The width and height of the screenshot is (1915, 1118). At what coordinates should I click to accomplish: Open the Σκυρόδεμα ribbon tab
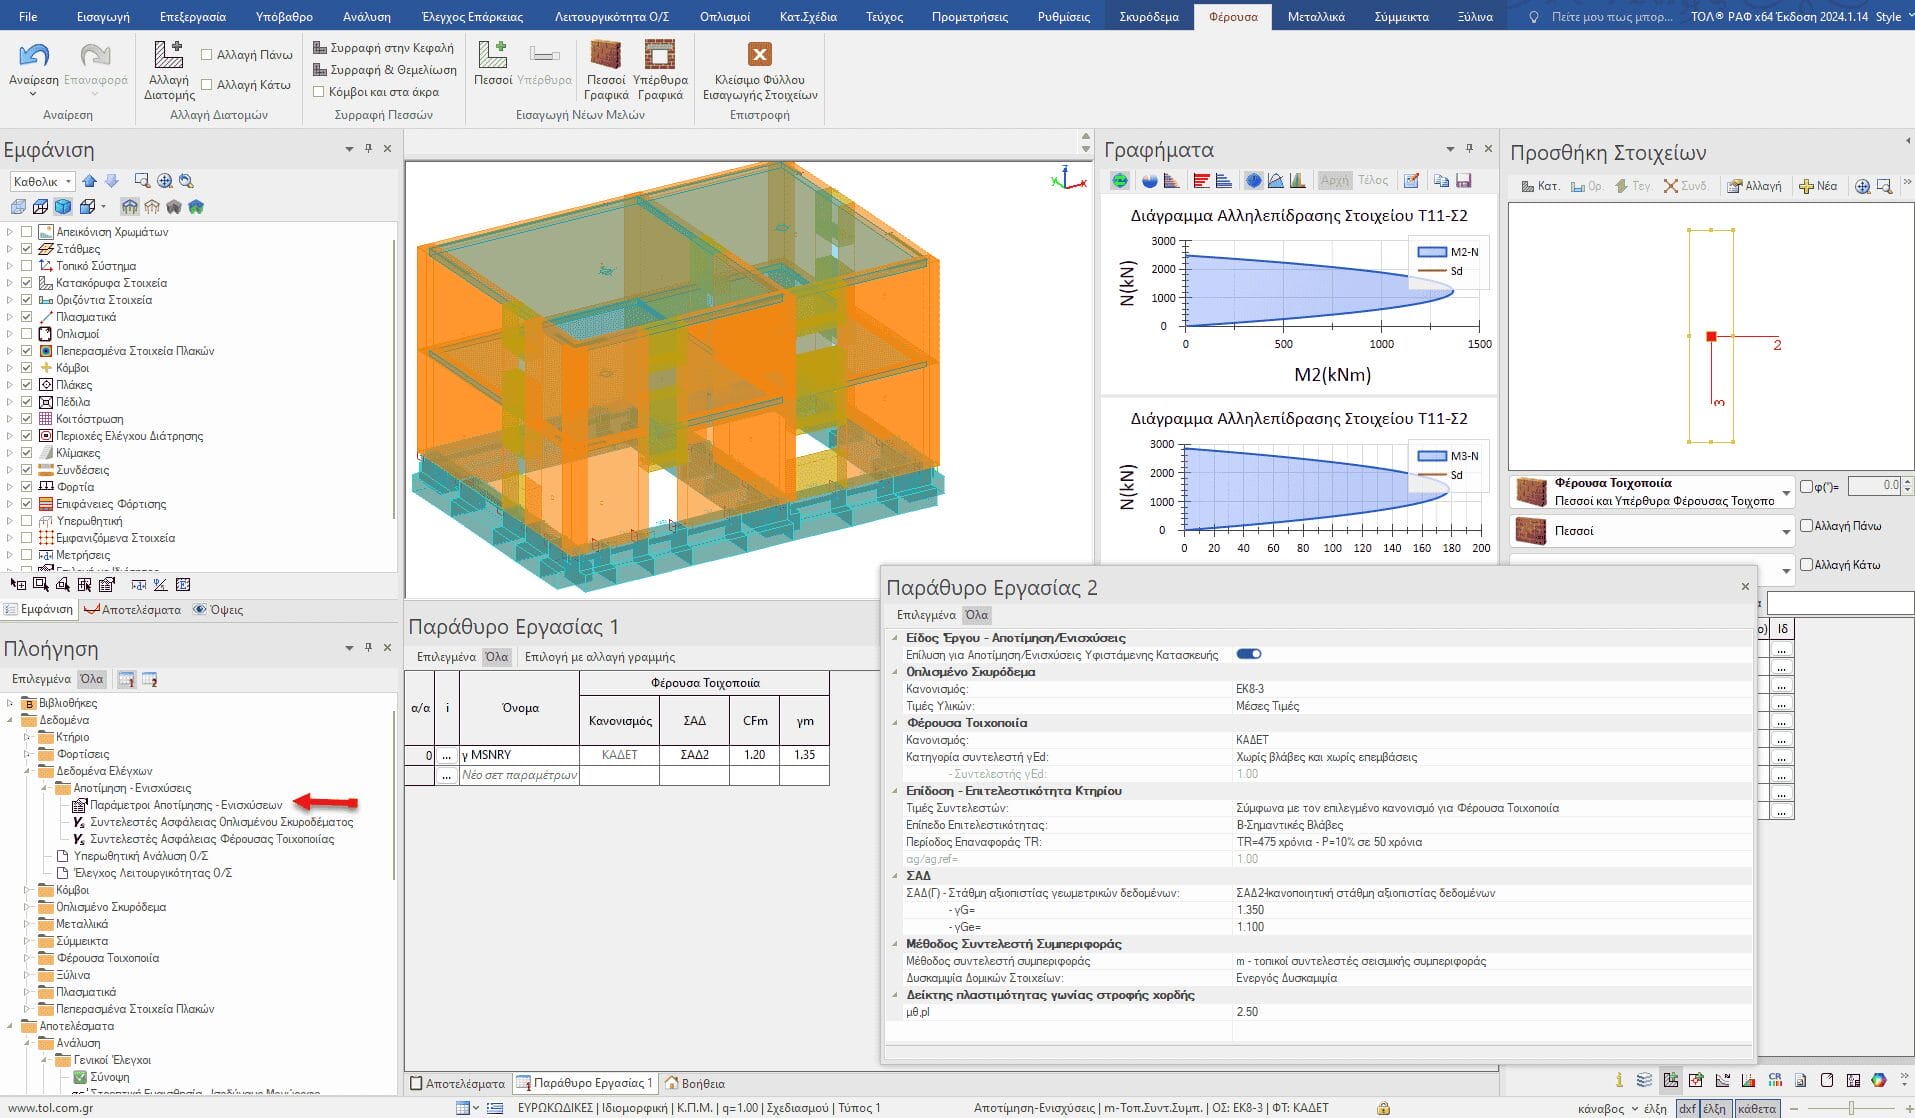pos(1148,17)
